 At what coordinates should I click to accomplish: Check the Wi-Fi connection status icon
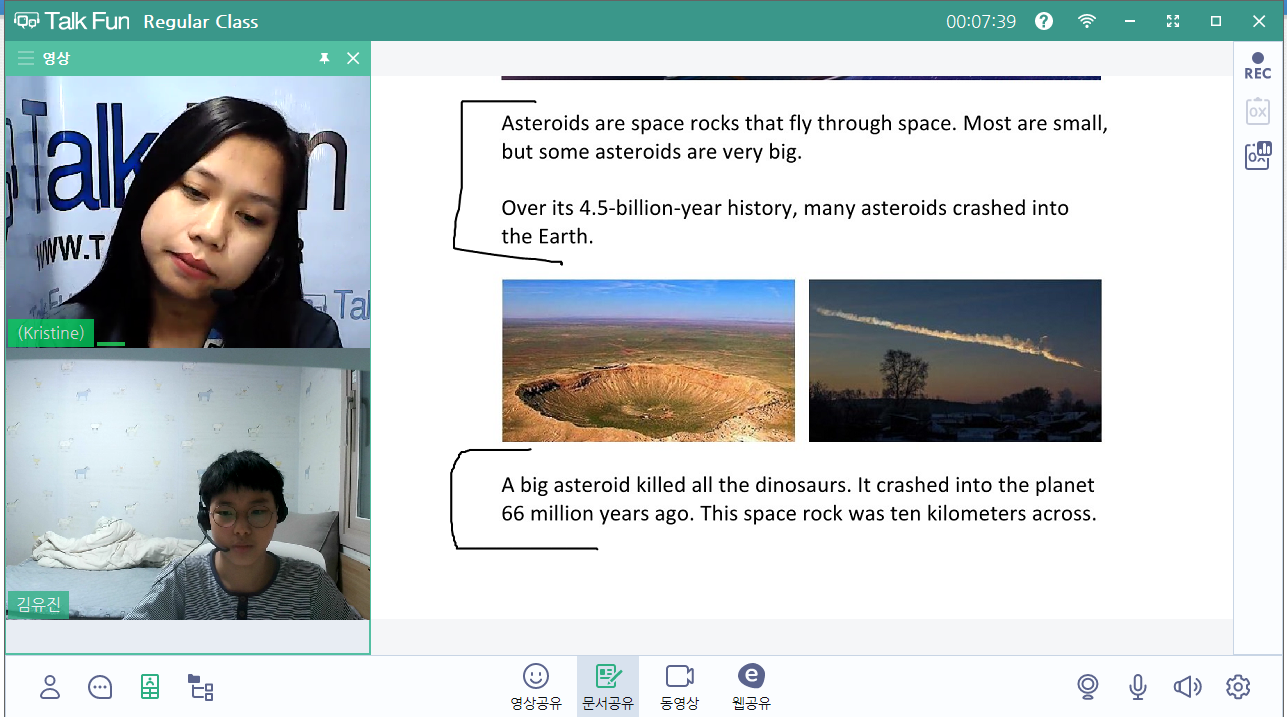point(1087,21)
